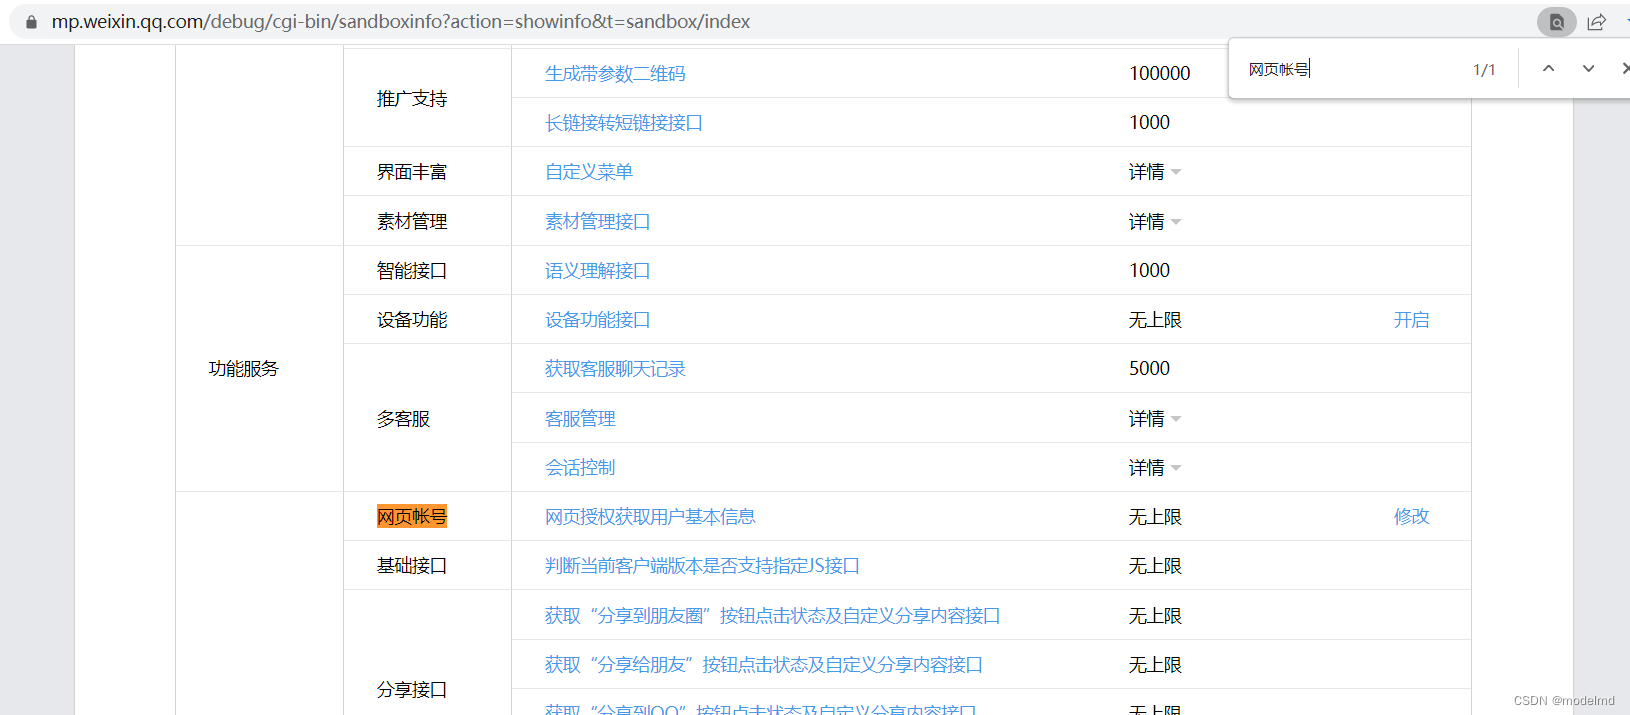The width and height of the screenshot is (1630, 715).
Task: Click 1000 limit for 长链接转短链接接口
Action: click(x=1149, y=123)
